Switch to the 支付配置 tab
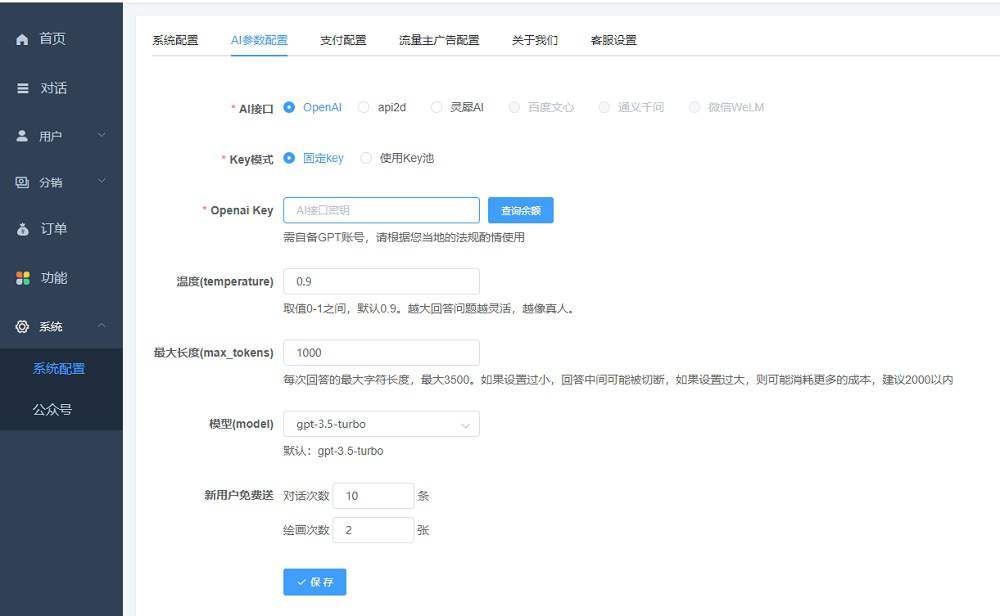Viewport: 1000px width, 616px height. pos(343,40)
